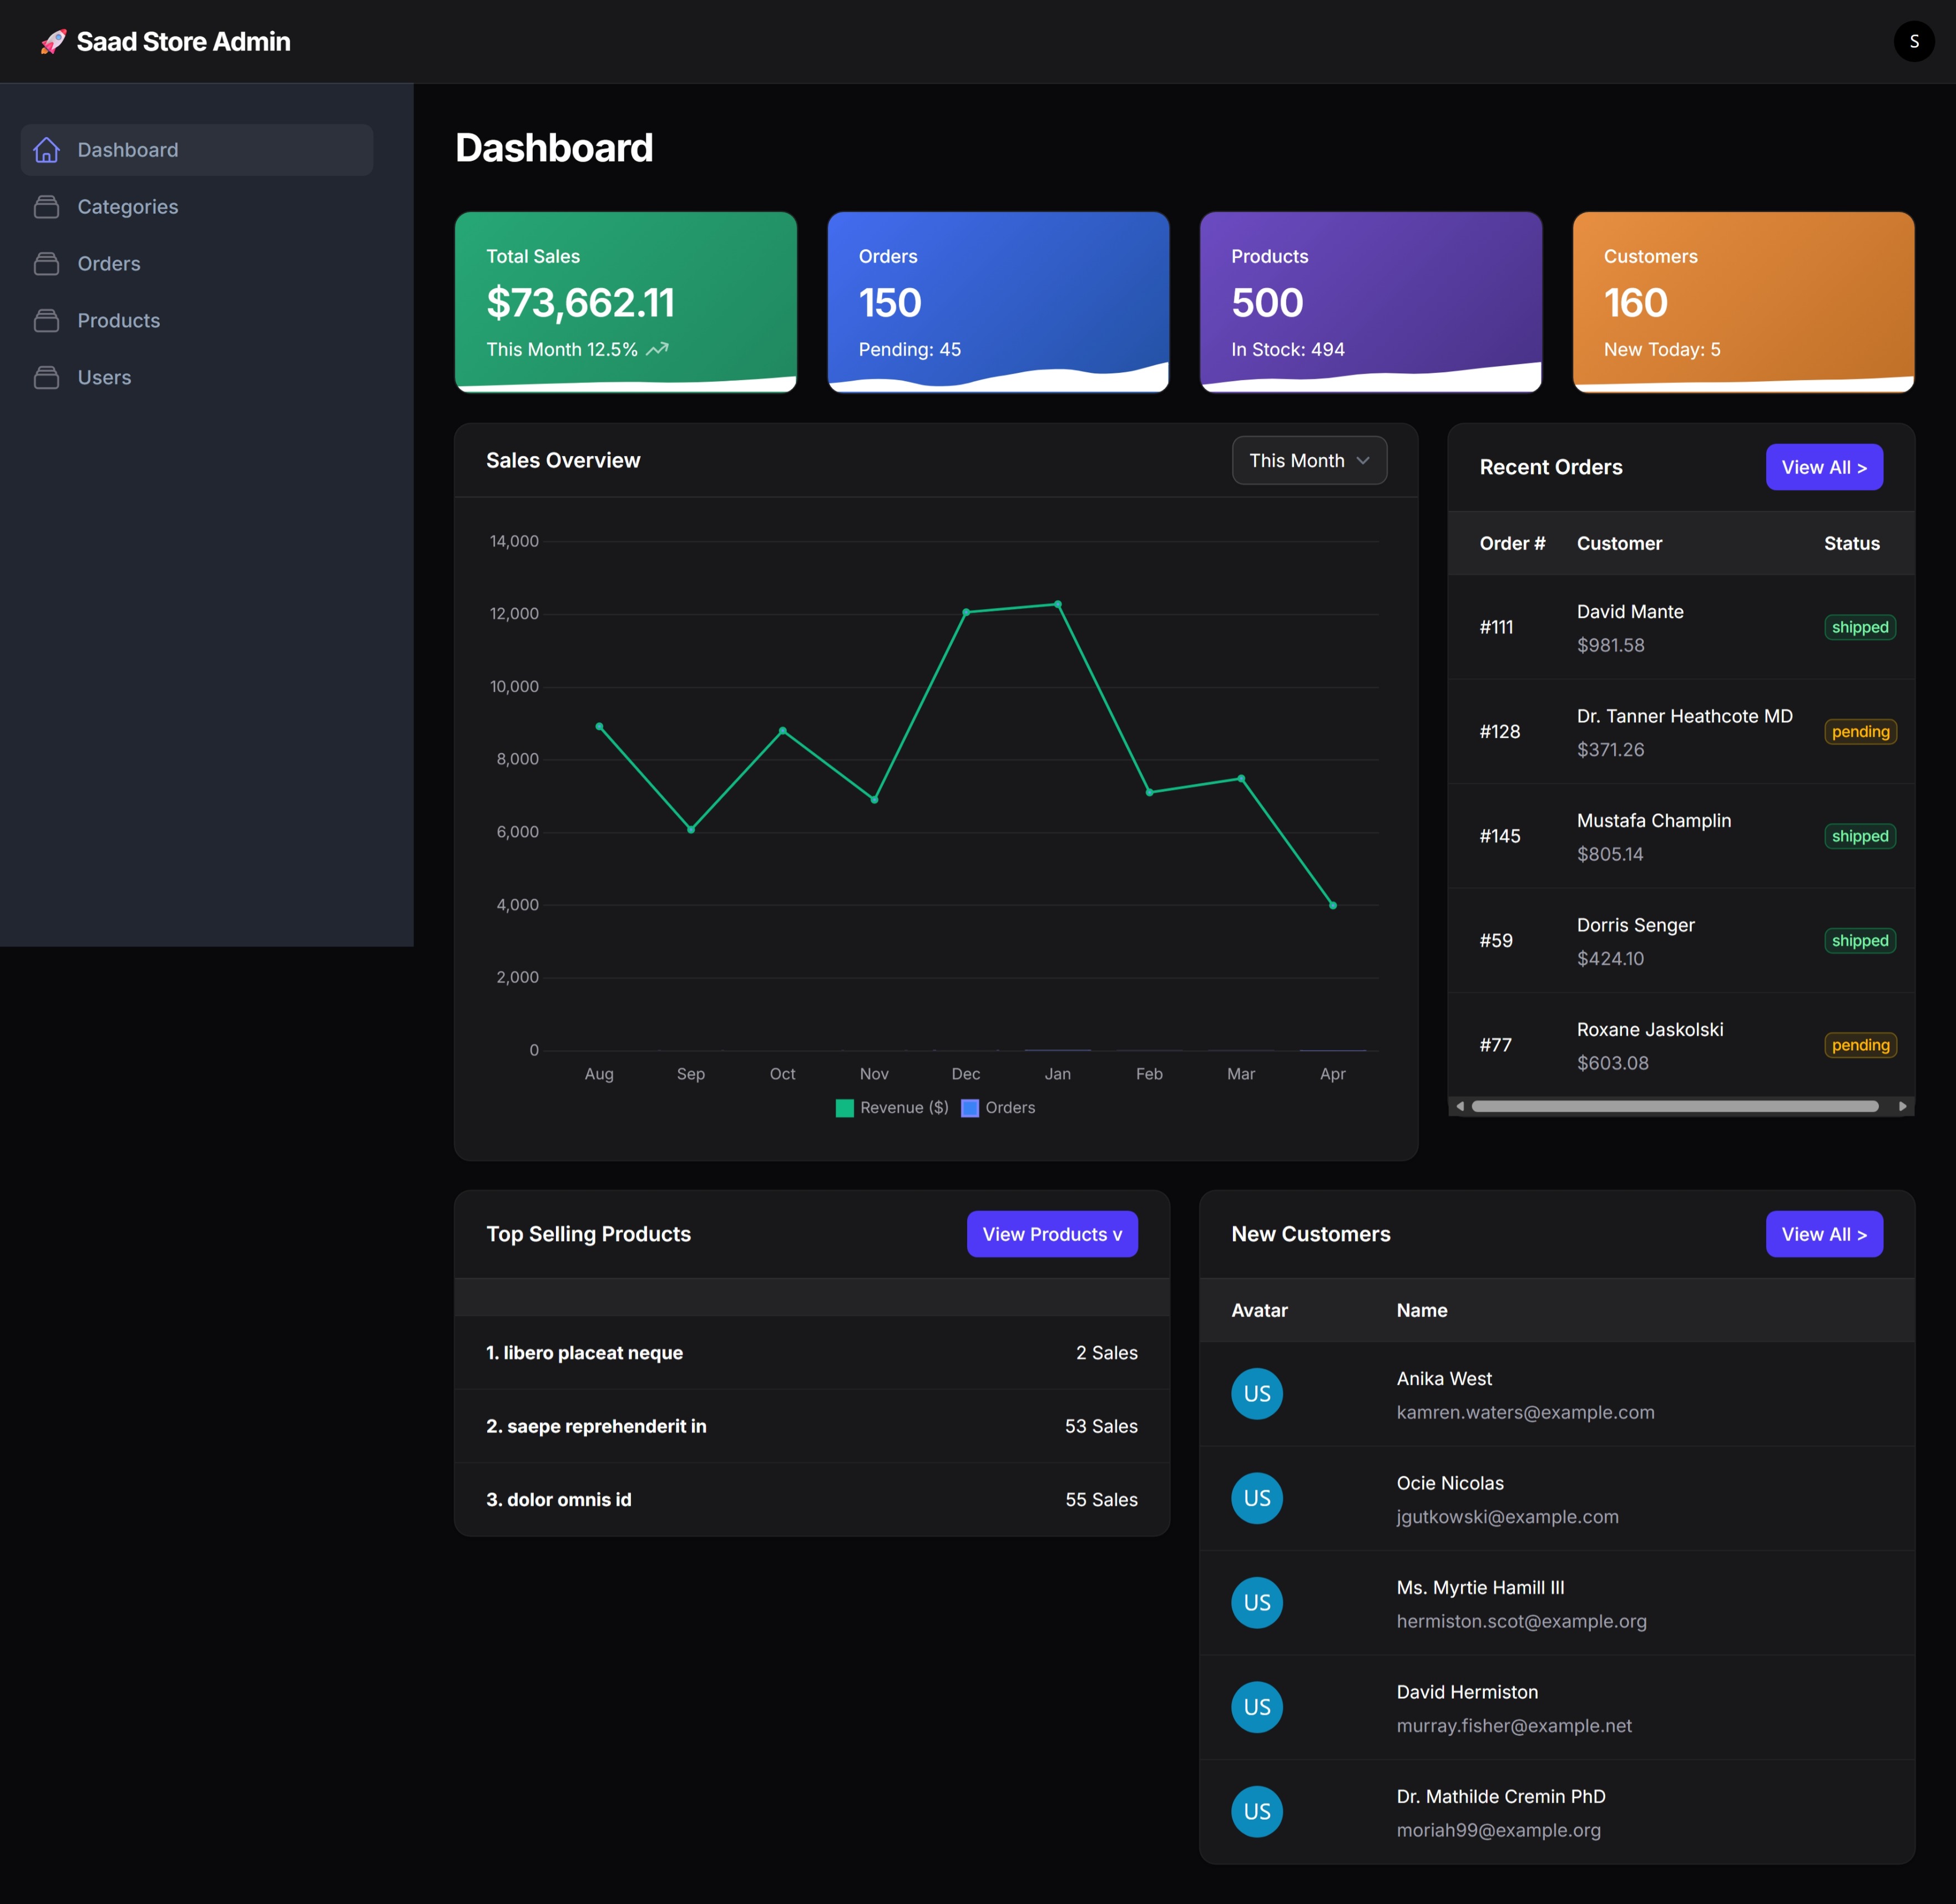Image resolution: width=1956 pixels, height=1904 pixels.
Task: Click Ms. Myrtie Hamill III's avatar
Action: [1257, 1602]
